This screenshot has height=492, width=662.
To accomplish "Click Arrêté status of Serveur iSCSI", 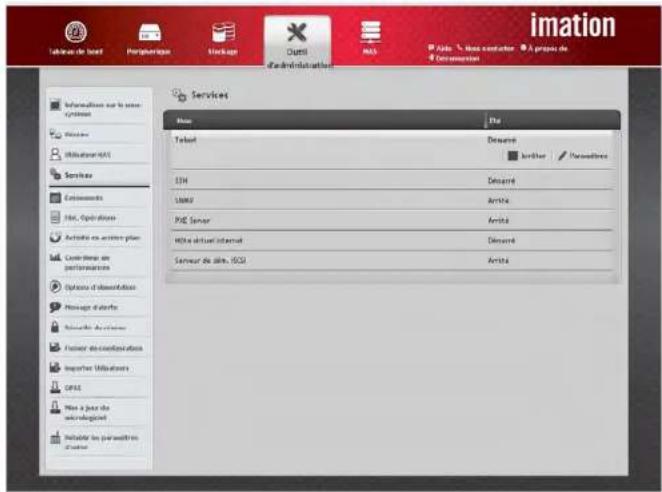I will pos(498,261).
